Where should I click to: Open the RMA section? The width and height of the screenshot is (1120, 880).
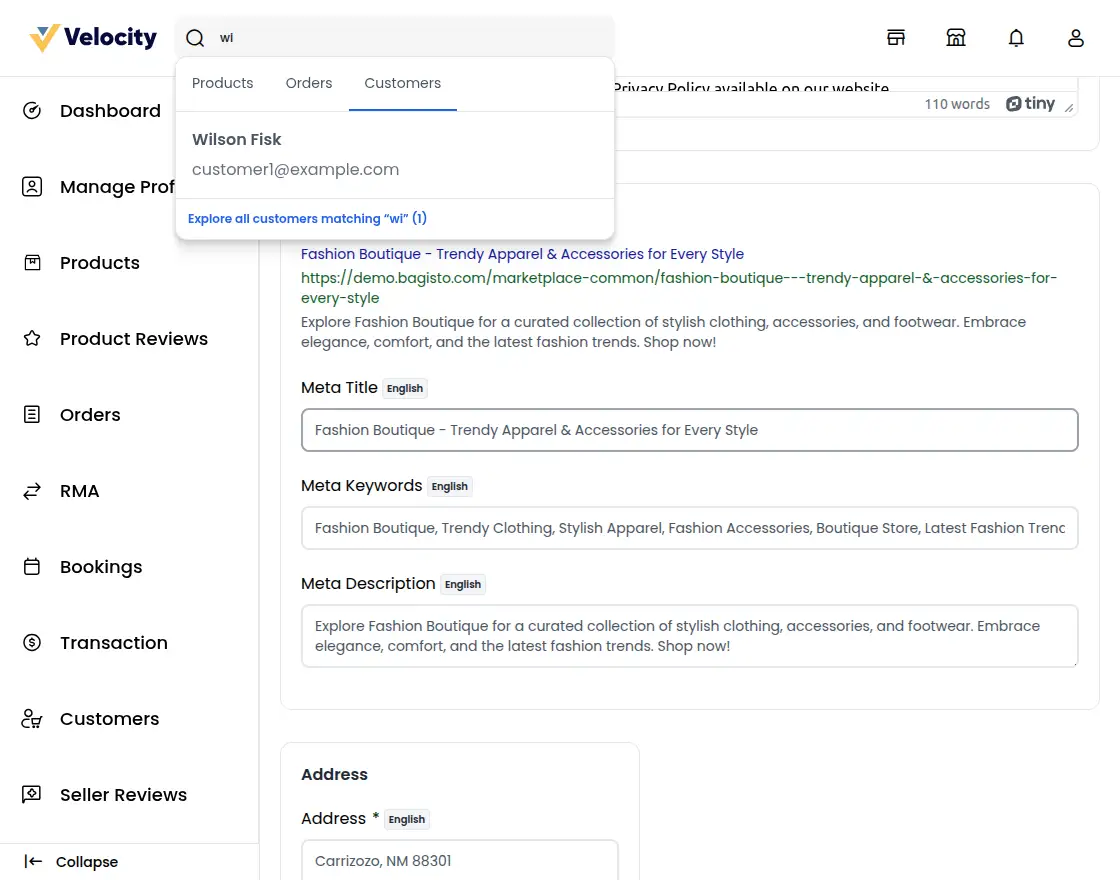pyautogui.click(x=79, y=491)
